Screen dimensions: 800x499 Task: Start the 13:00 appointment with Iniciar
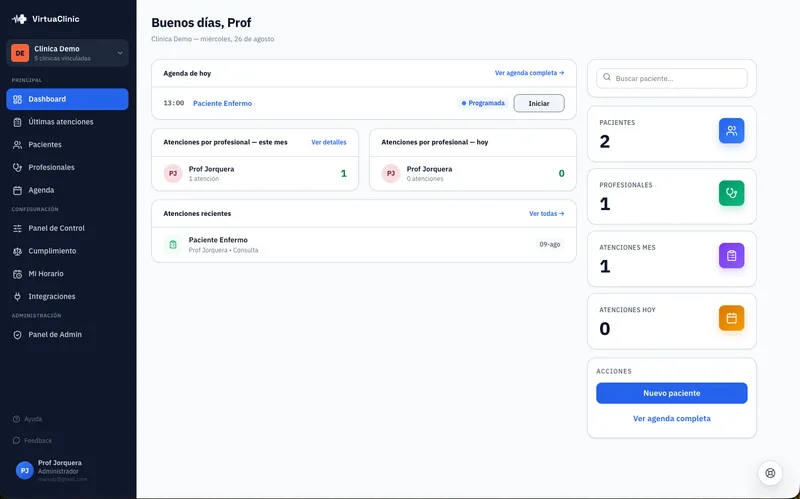pyautogui.click(x=539, y=103)
